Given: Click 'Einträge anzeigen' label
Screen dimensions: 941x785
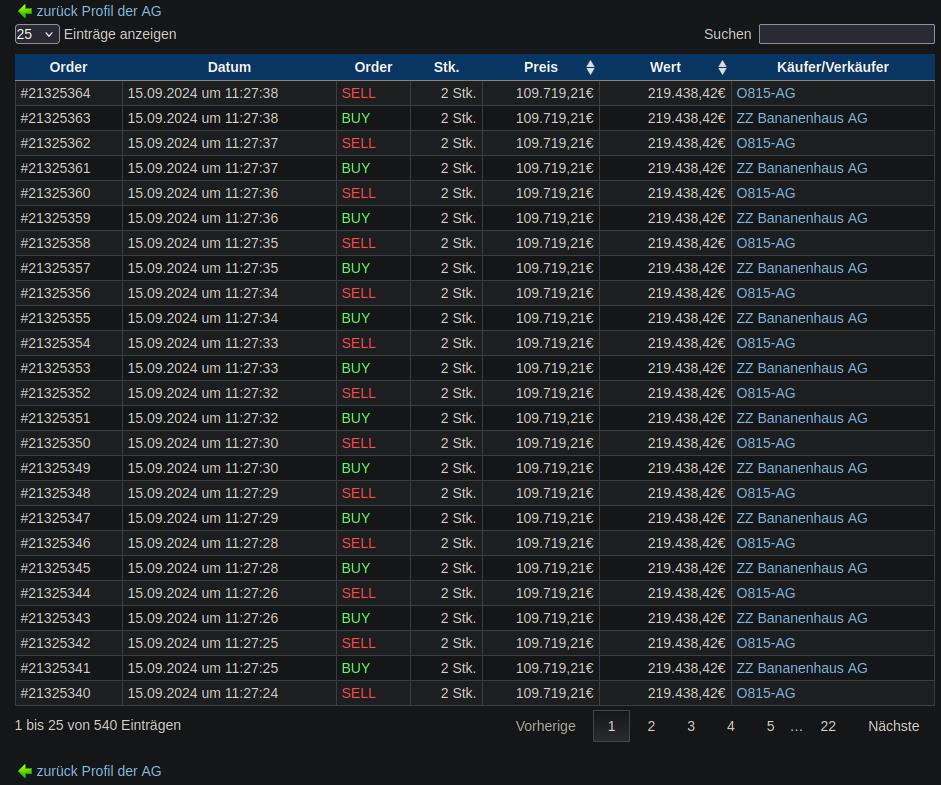Looking at the screenshot, I should click(x=120, y=34).
